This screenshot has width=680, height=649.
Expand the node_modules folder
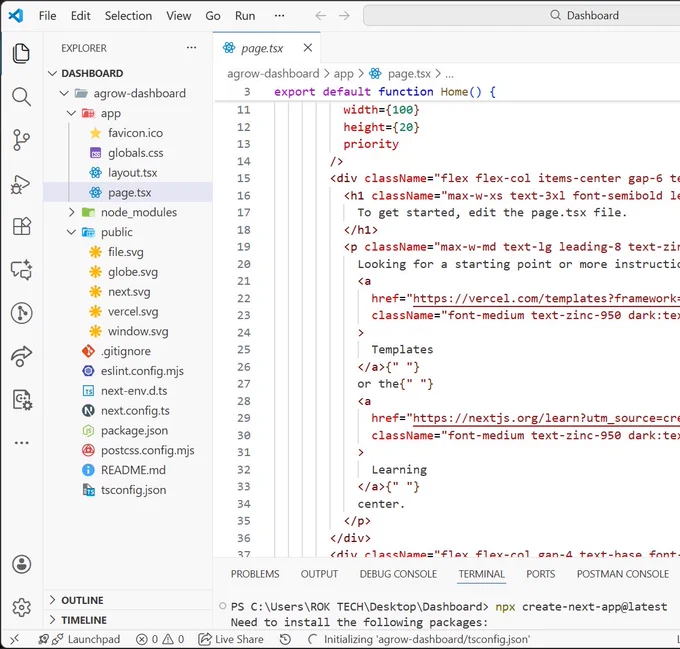click(x=72, y=212)
